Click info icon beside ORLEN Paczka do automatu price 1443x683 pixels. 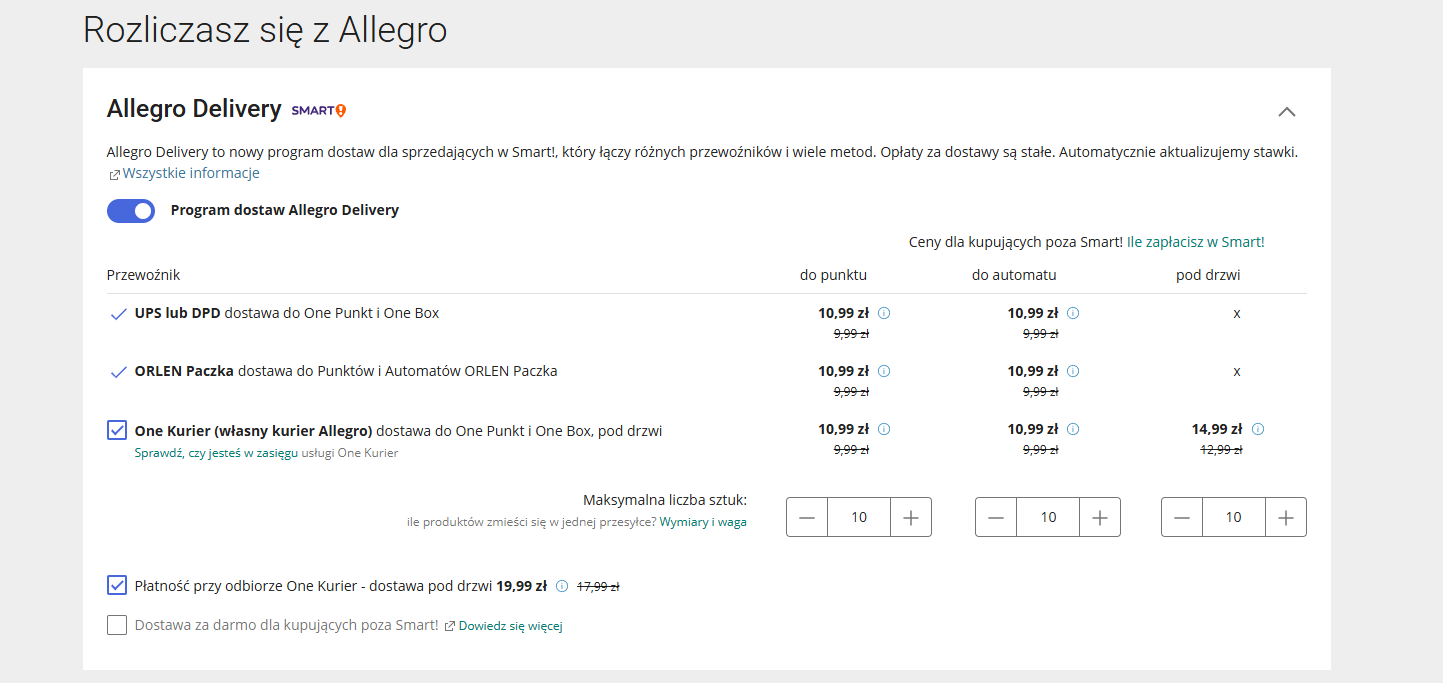[x=1072, y=371]
